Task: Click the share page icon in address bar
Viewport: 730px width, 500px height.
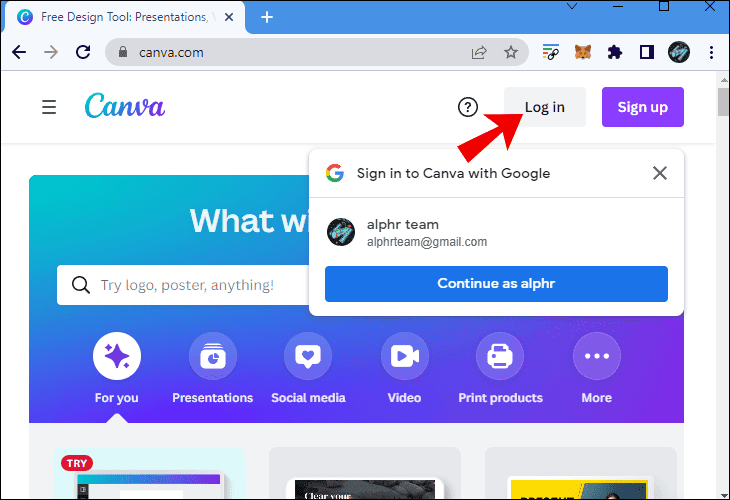Action: pyautogui.click(x=479, y=52)
